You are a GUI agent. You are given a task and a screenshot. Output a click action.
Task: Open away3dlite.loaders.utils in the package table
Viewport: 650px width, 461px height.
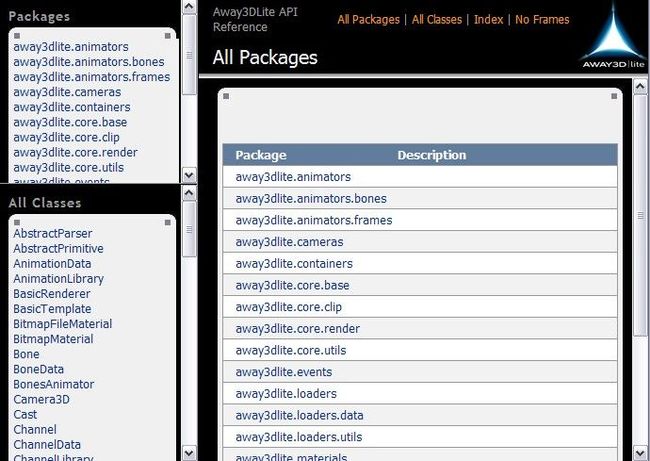coord(298,437)
